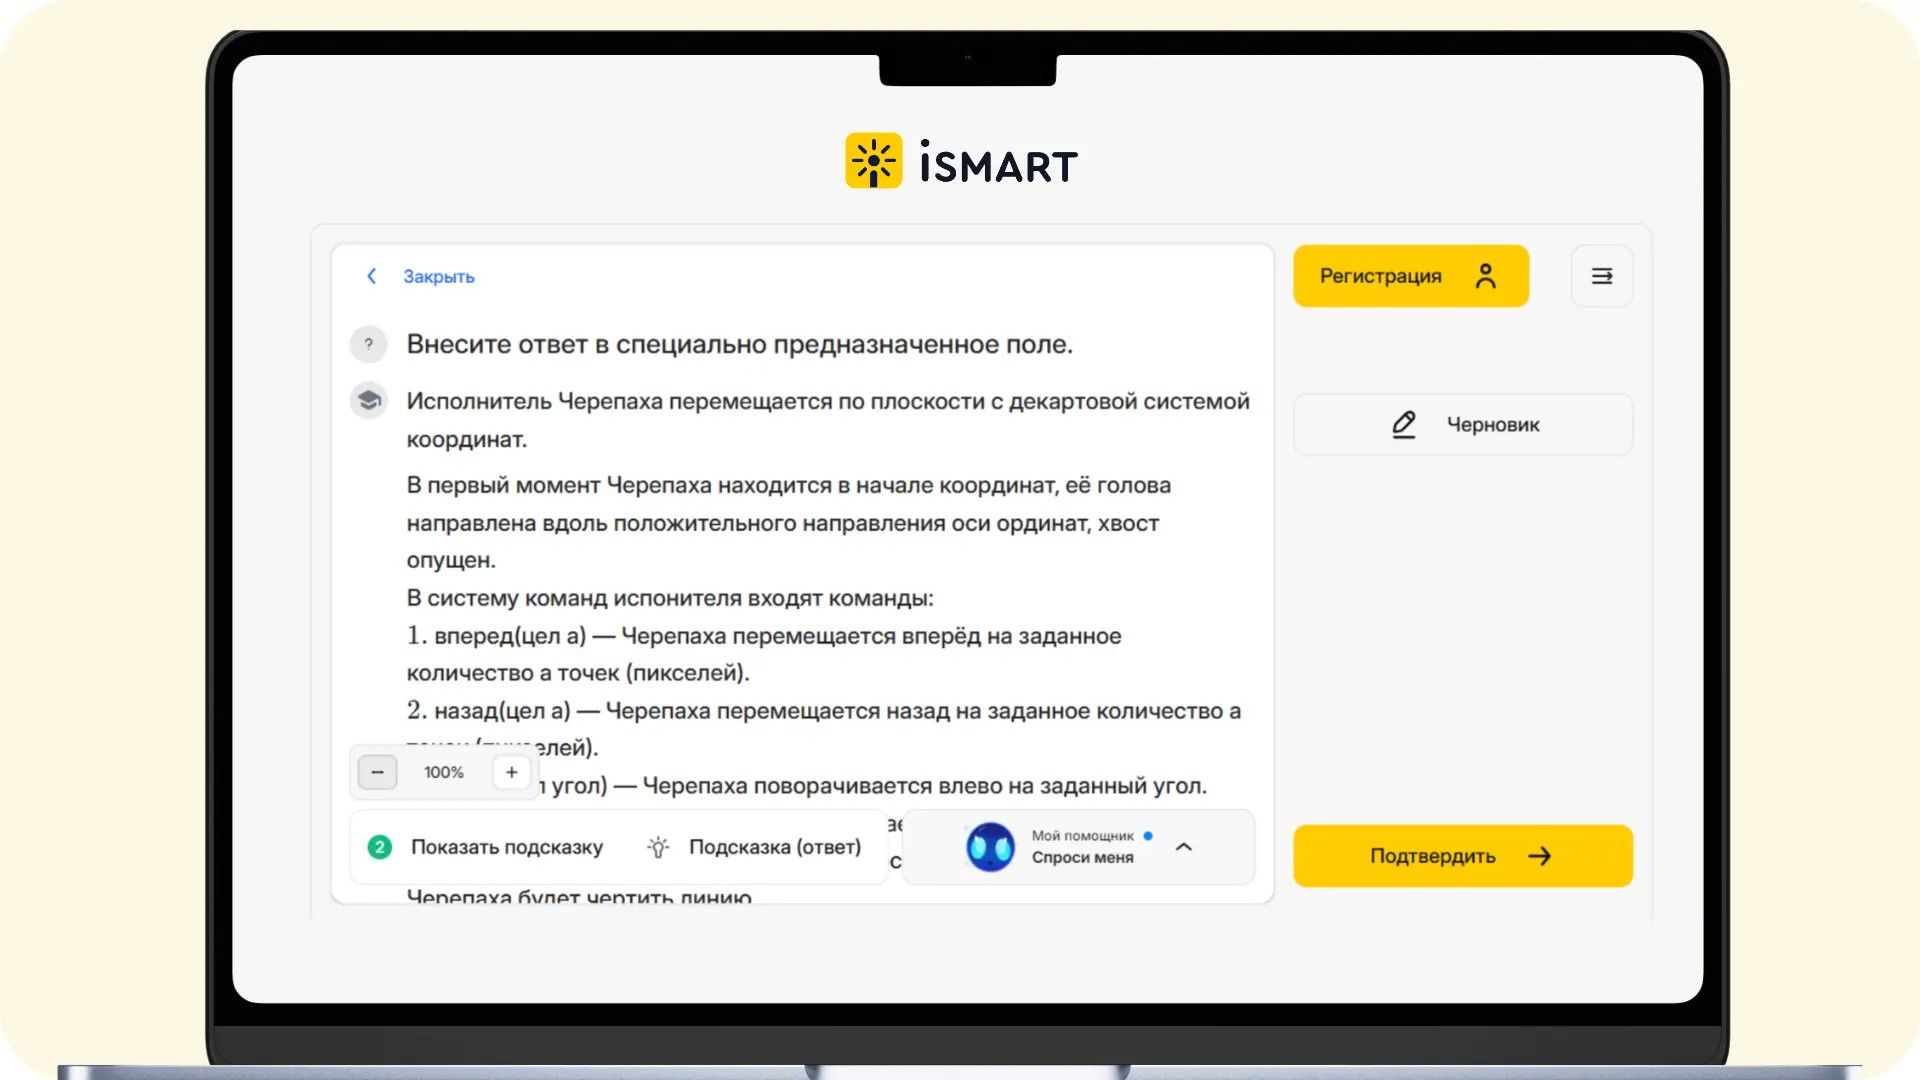Increase zoom with the plus button
The image size is (1920, 1080).
coord(511,772)
